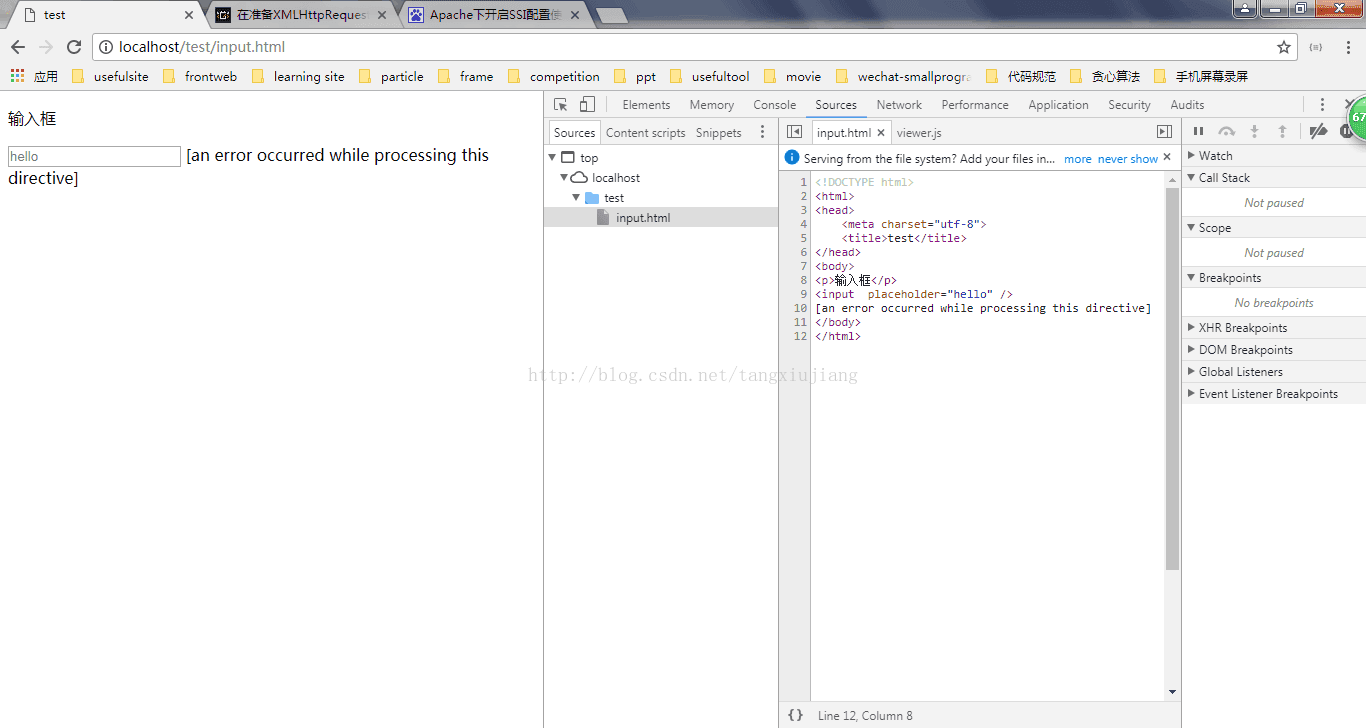Image resolution: width=1366 pixels, height=728 pixels.
Task: Click the info icon in the notice bar
Action: [792, 158]
